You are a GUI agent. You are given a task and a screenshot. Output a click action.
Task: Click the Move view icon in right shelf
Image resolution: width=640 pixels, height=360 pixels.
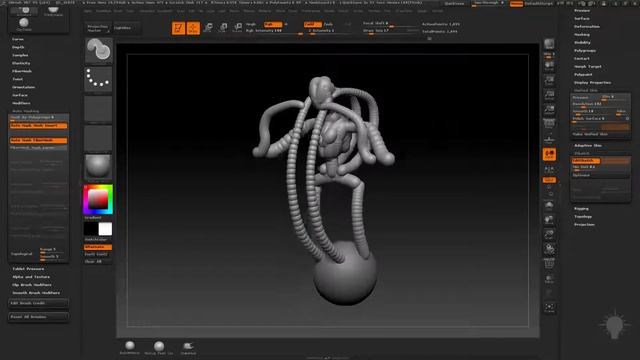pyautogui.click(x=549, y=220)
